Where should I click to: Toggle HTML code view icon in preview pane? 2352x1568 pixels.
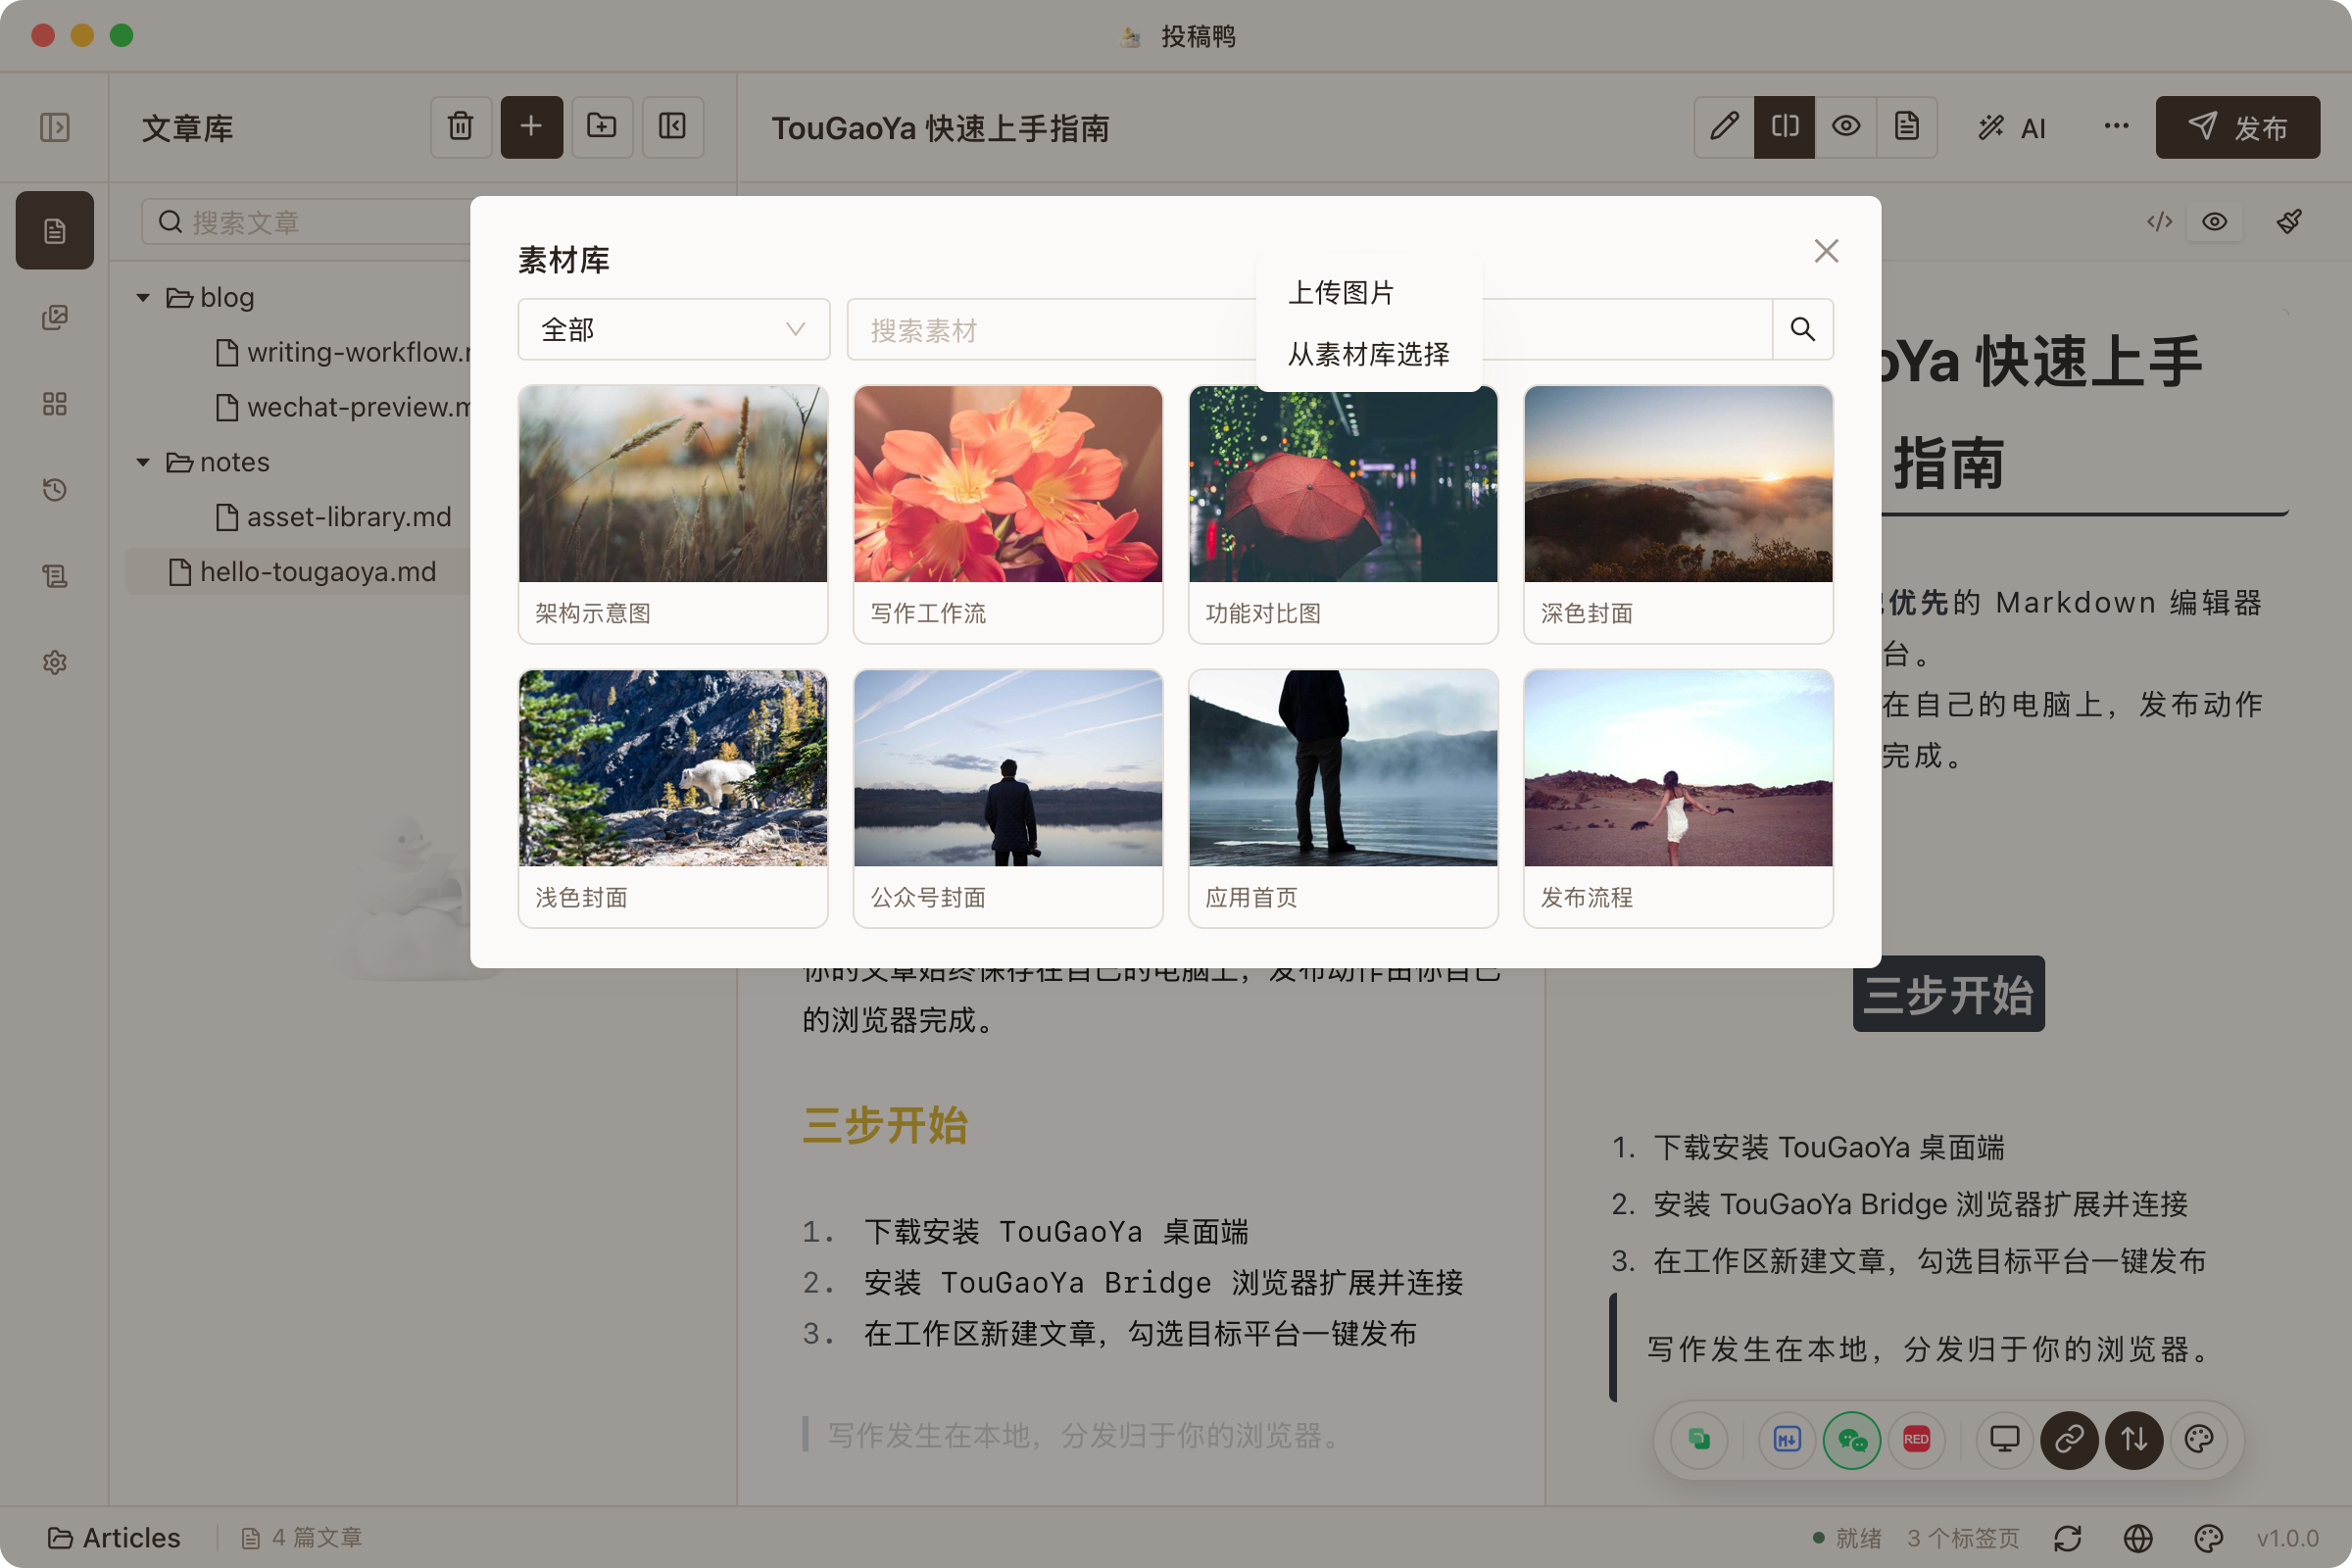(2159, 221)
